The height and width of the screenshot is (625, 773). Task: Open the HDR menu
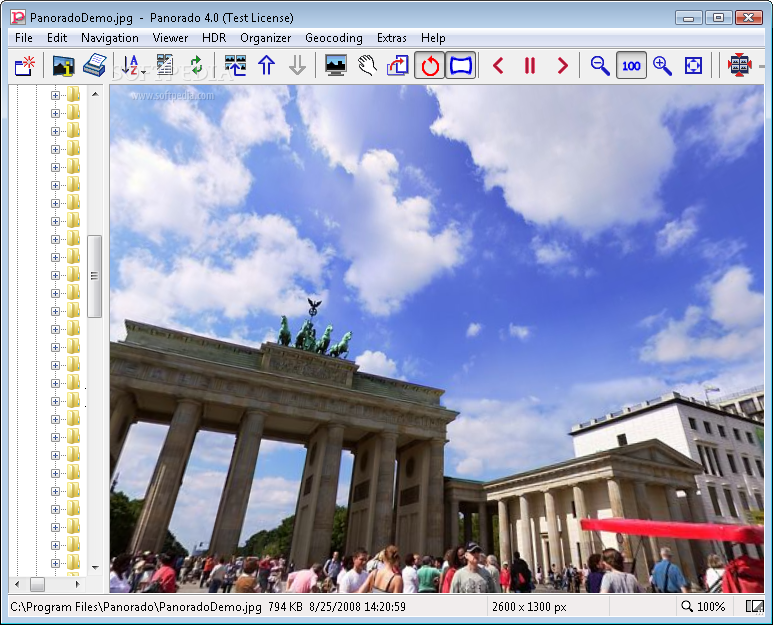pyautogui.click(x=214, y=38)
